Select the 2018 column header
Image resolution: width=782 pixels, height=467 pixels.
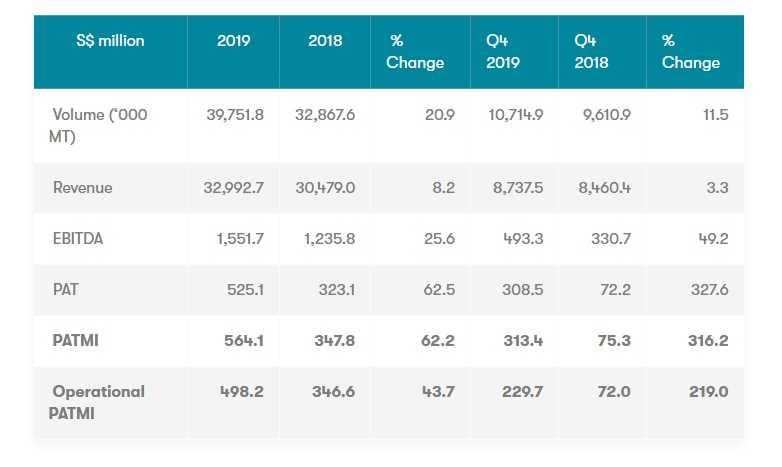coord(325,41)
